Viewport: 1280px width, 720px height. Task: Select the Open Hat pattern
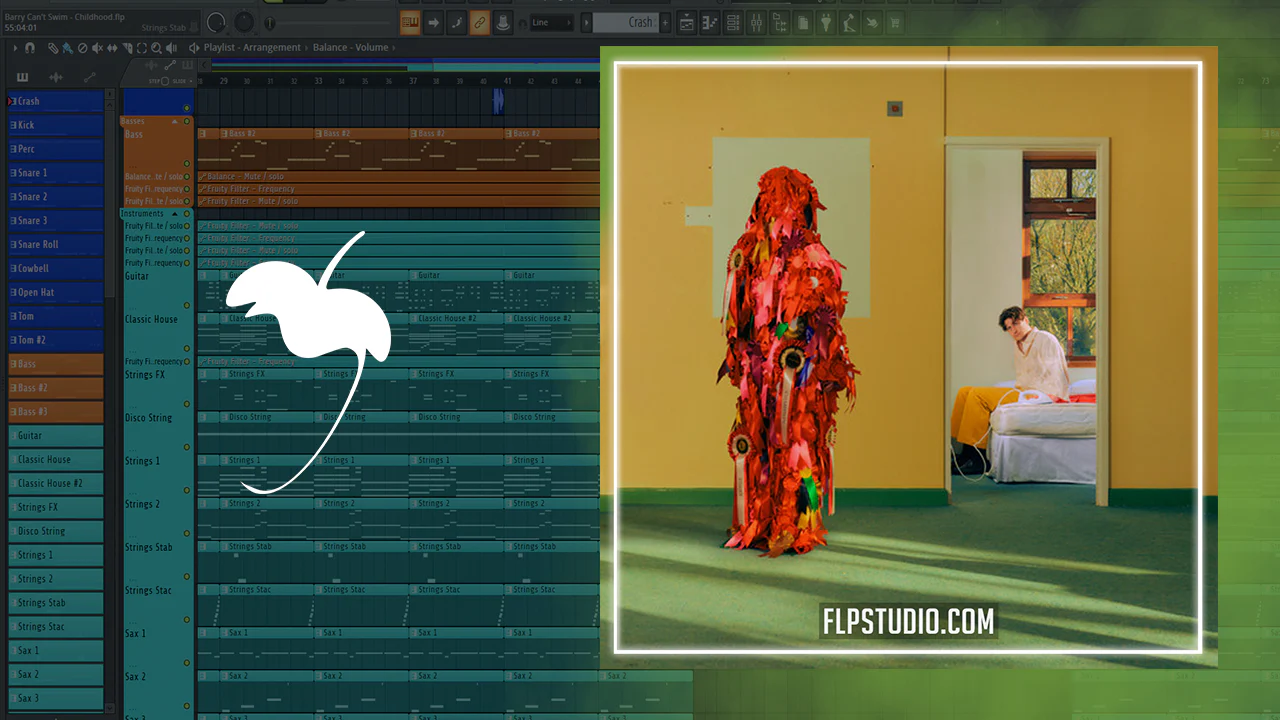coord(56,293)
